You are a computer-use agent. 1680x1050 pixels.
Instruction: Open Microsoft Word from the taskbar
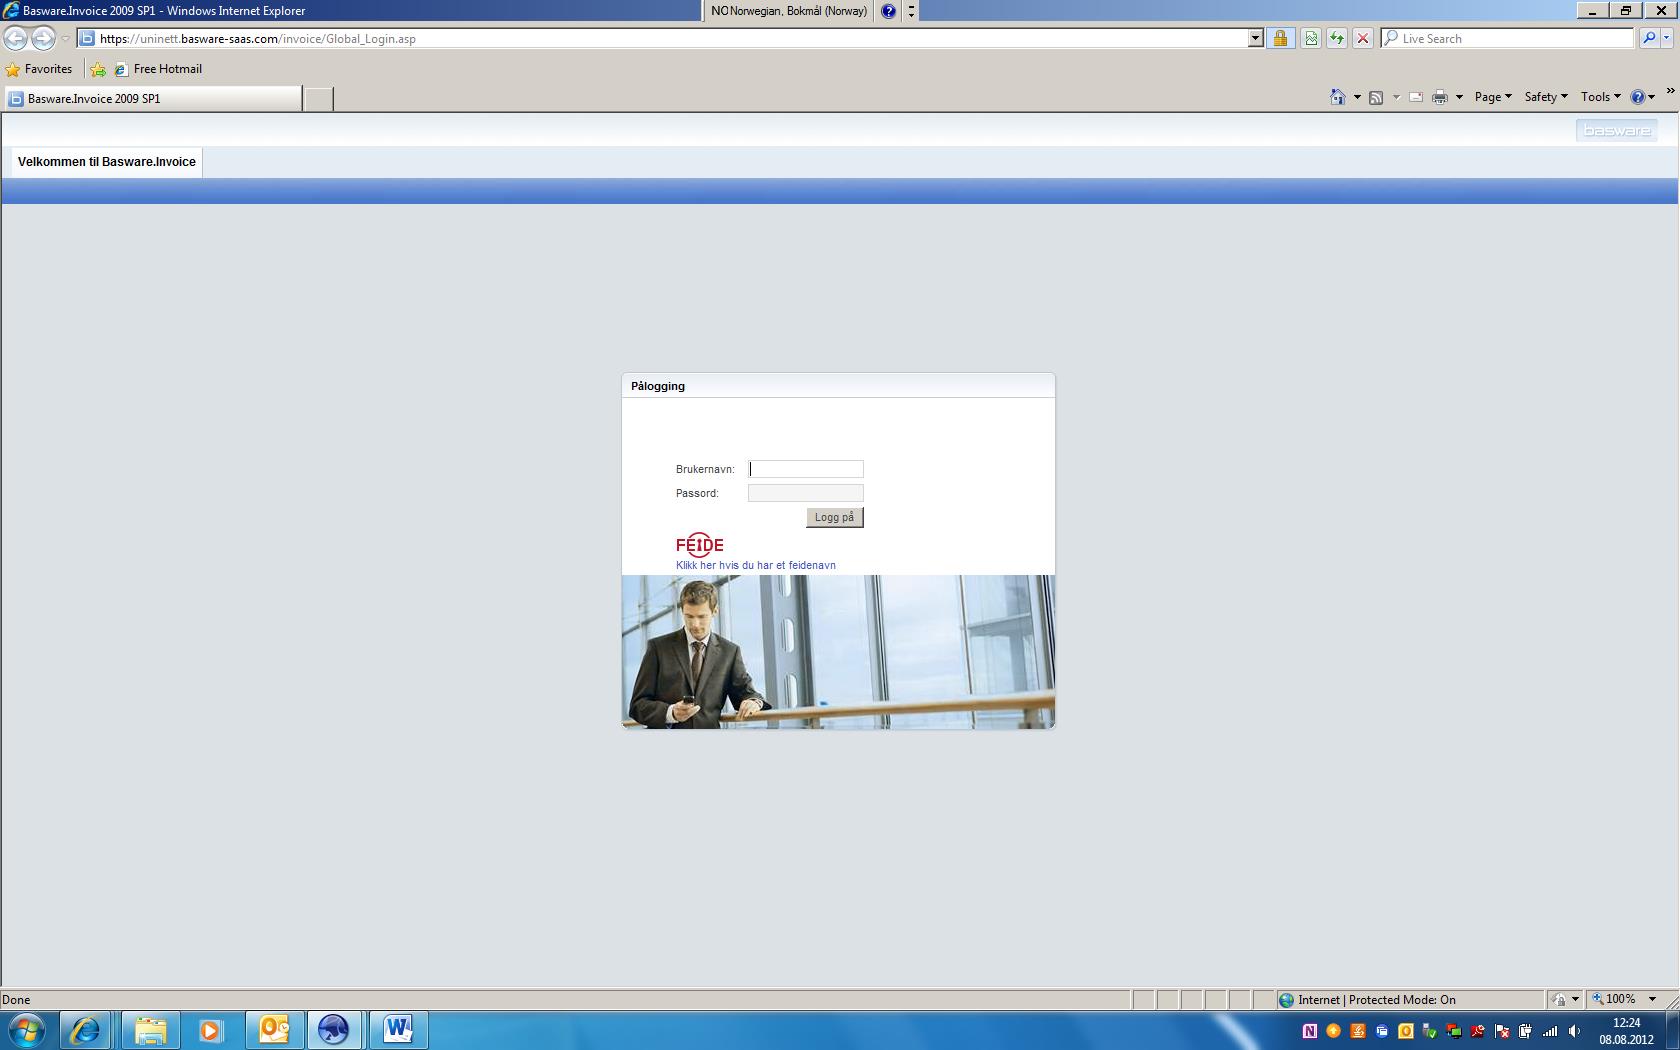pyautogui.click(x=398, y=1030)
